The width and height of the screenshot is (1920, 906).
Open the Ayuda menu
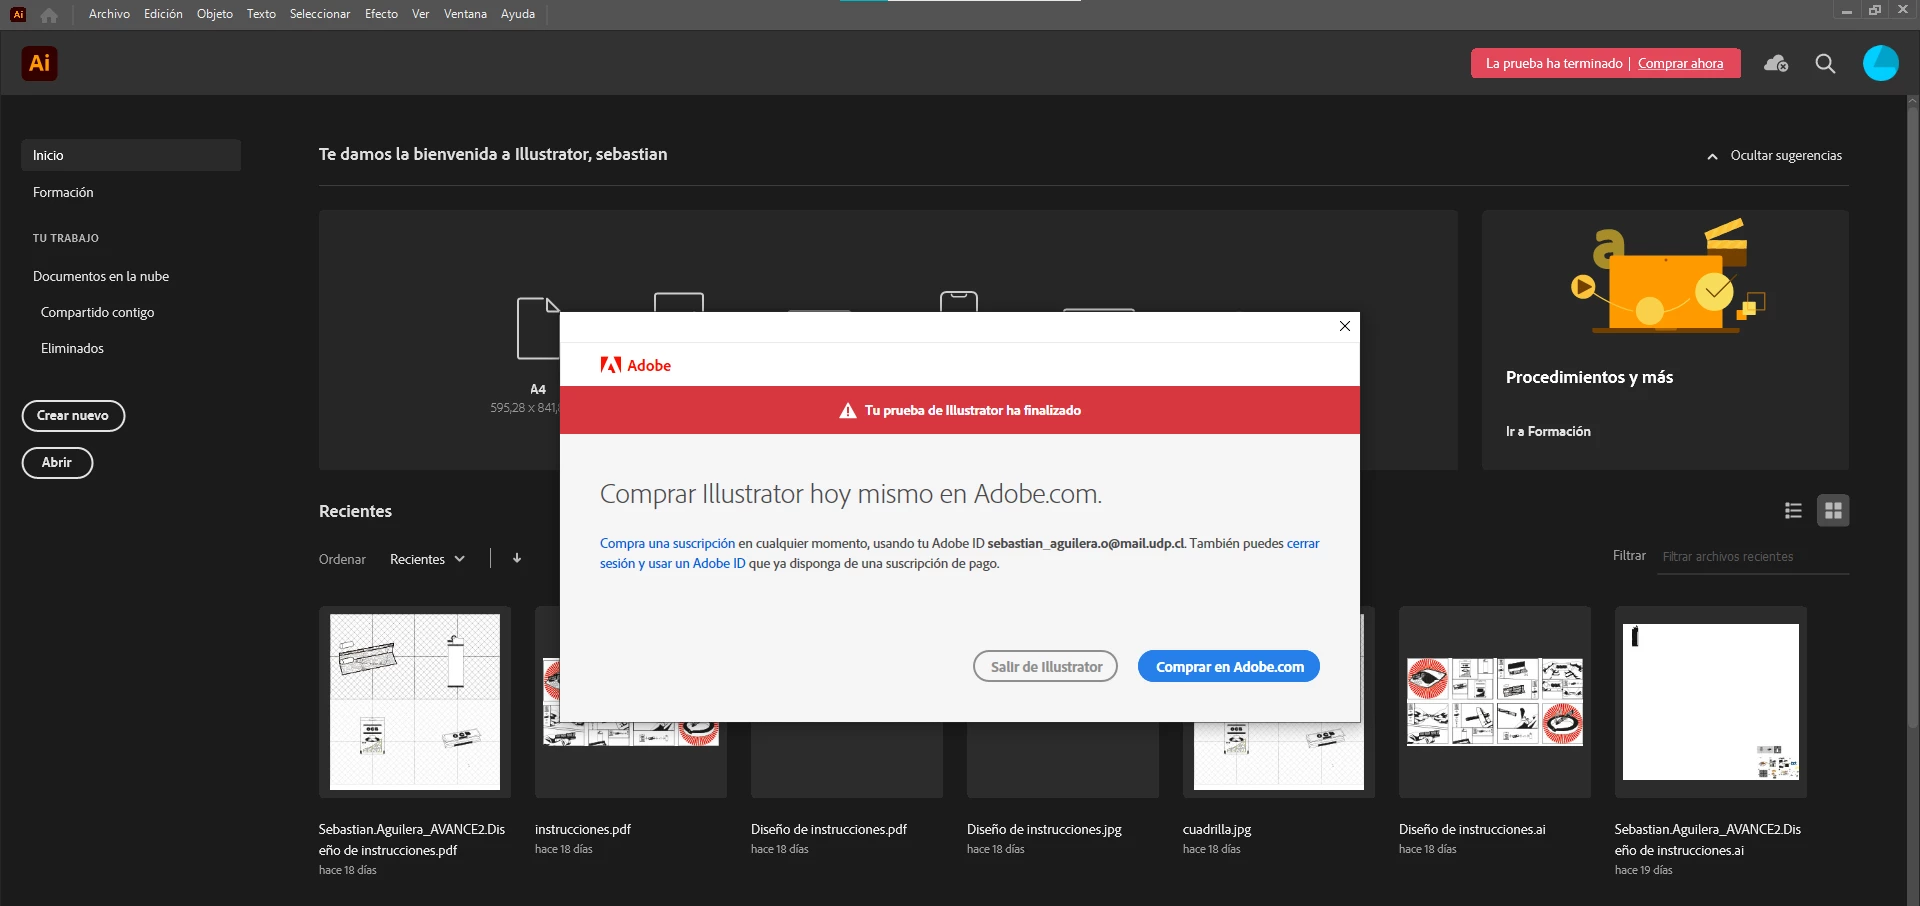click(x=518, y=14)
